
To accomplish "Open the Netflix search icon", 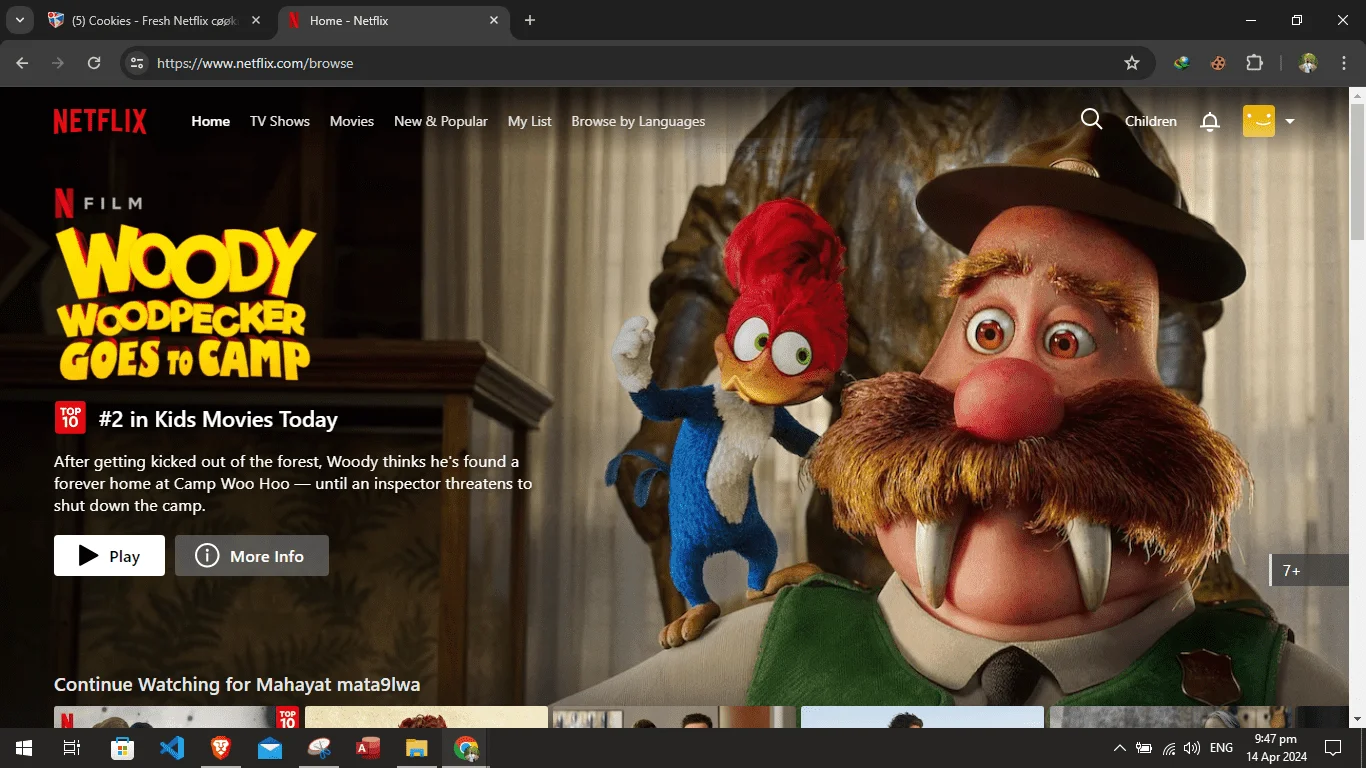I will (1091, 120).
